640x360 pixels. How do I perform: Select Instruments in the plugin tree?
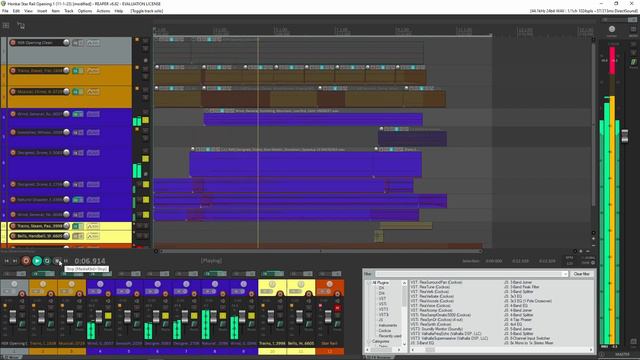388,325
